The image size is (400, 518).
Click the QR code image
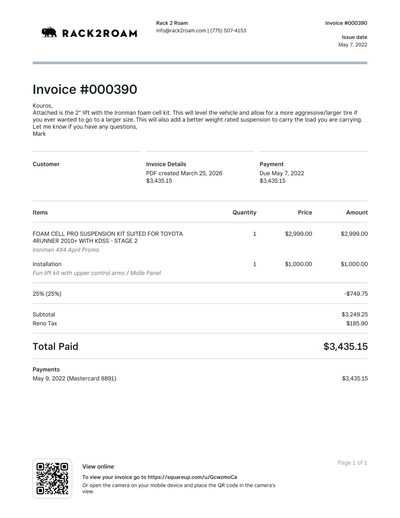(52, 478)
